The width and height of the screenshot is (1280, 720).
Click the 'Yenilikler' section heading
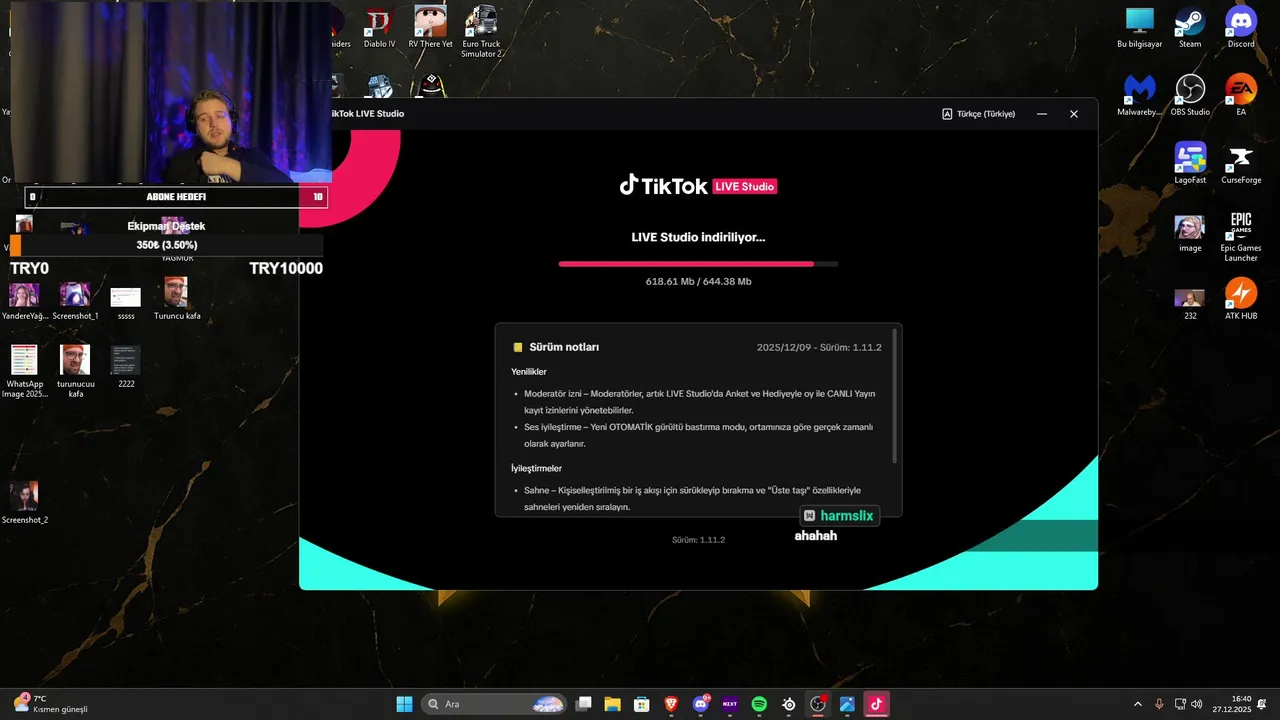pyautogui.click(x=529, y=372)
